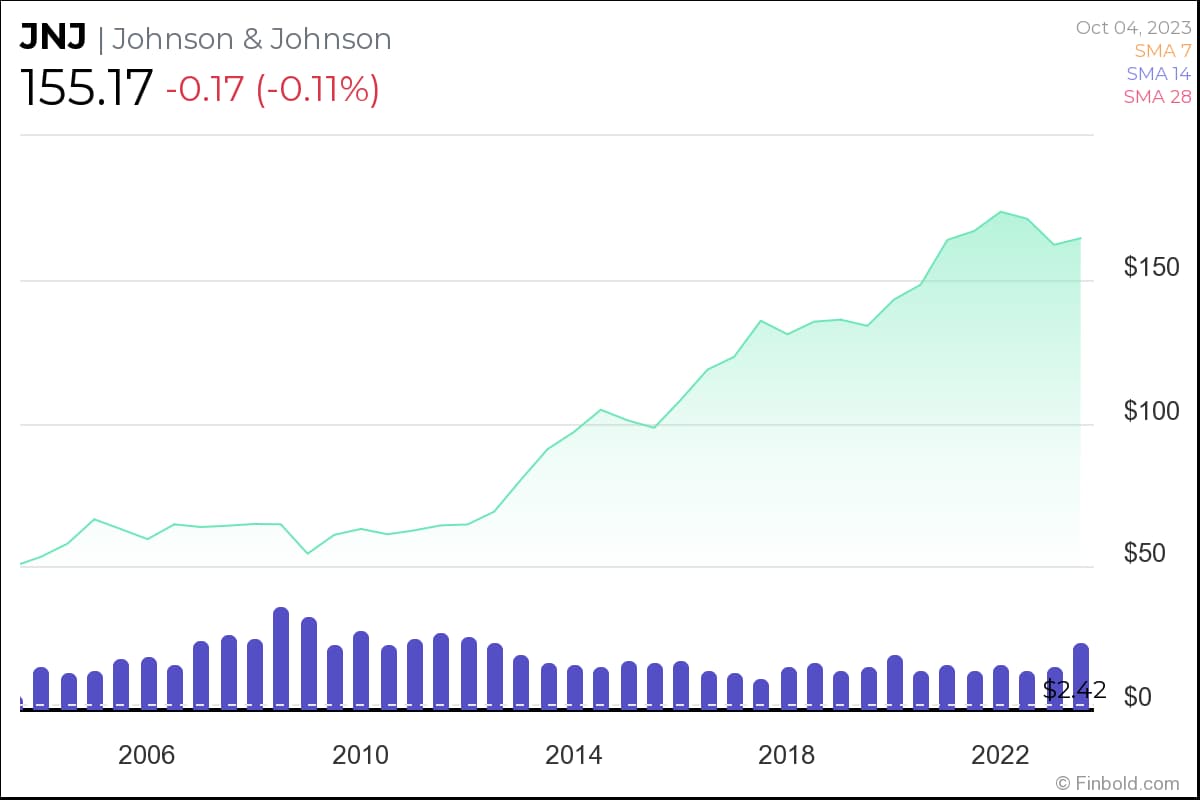Image resolution: width=1200 pixels, height=800 pixels.
Task: Click the Oct 04, 2023 date label
Action: click(1133, 27)
